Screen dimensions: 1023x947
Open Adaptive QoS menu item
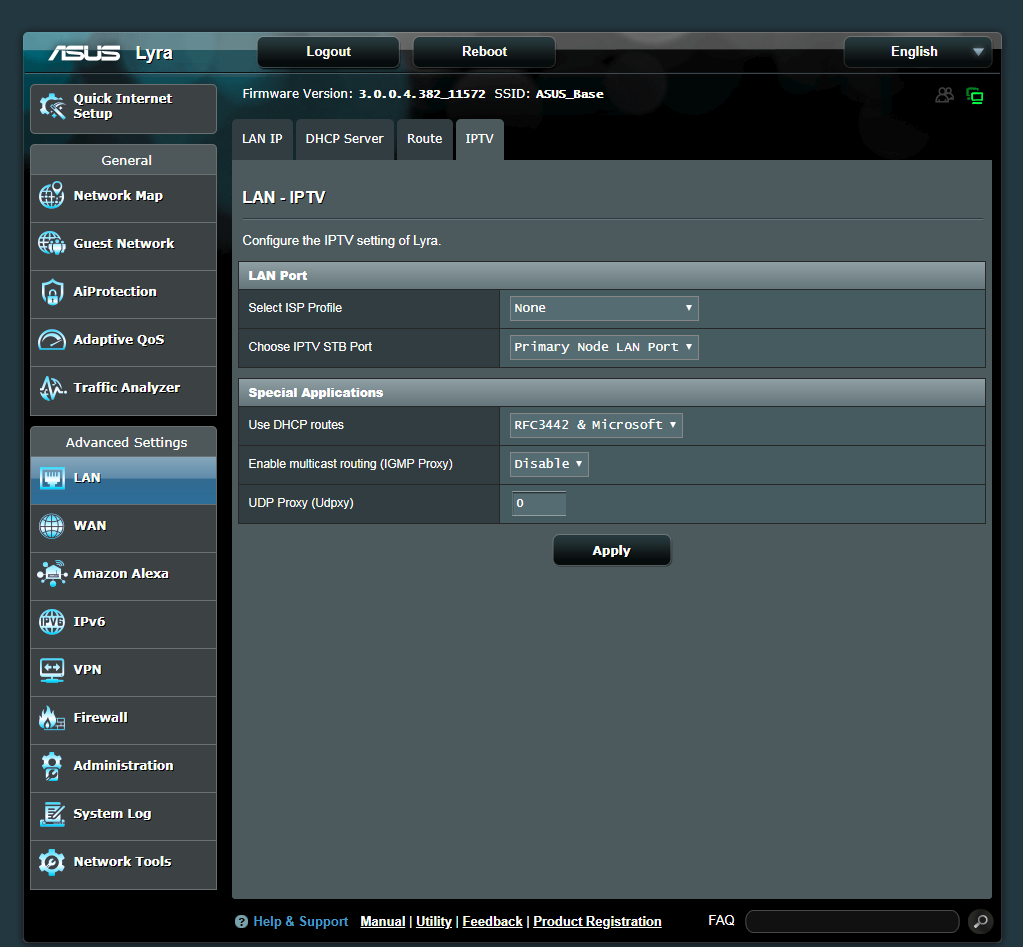(123, 342)
